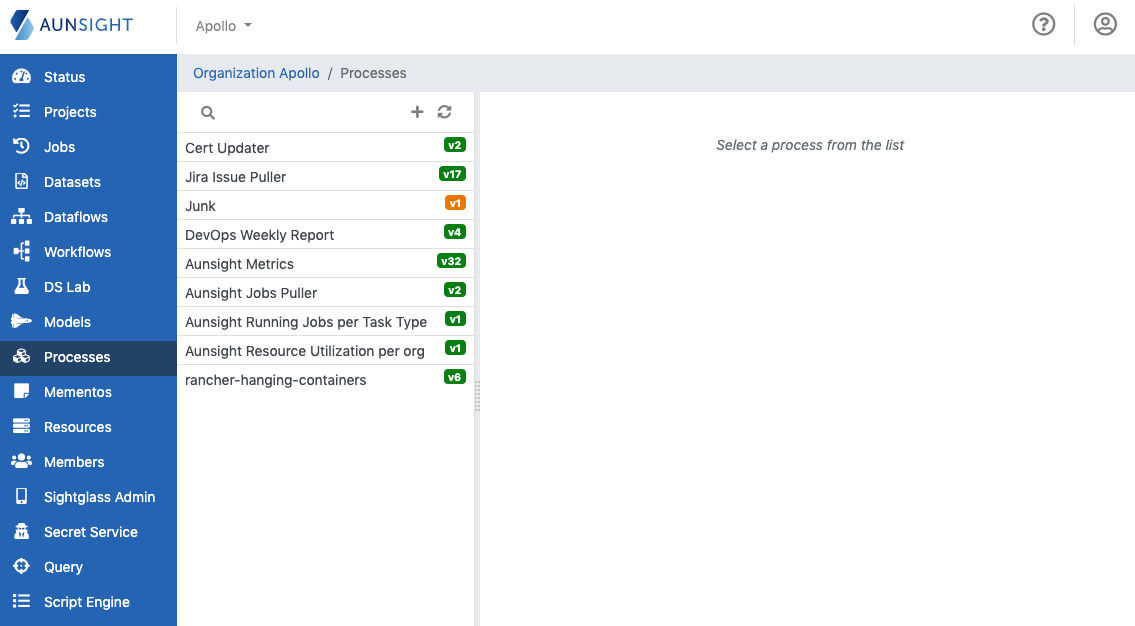Open the Organization Apollo breadcrumb link
The width and height of the screenshot is (1135, 626).
(x=255, y=73)
